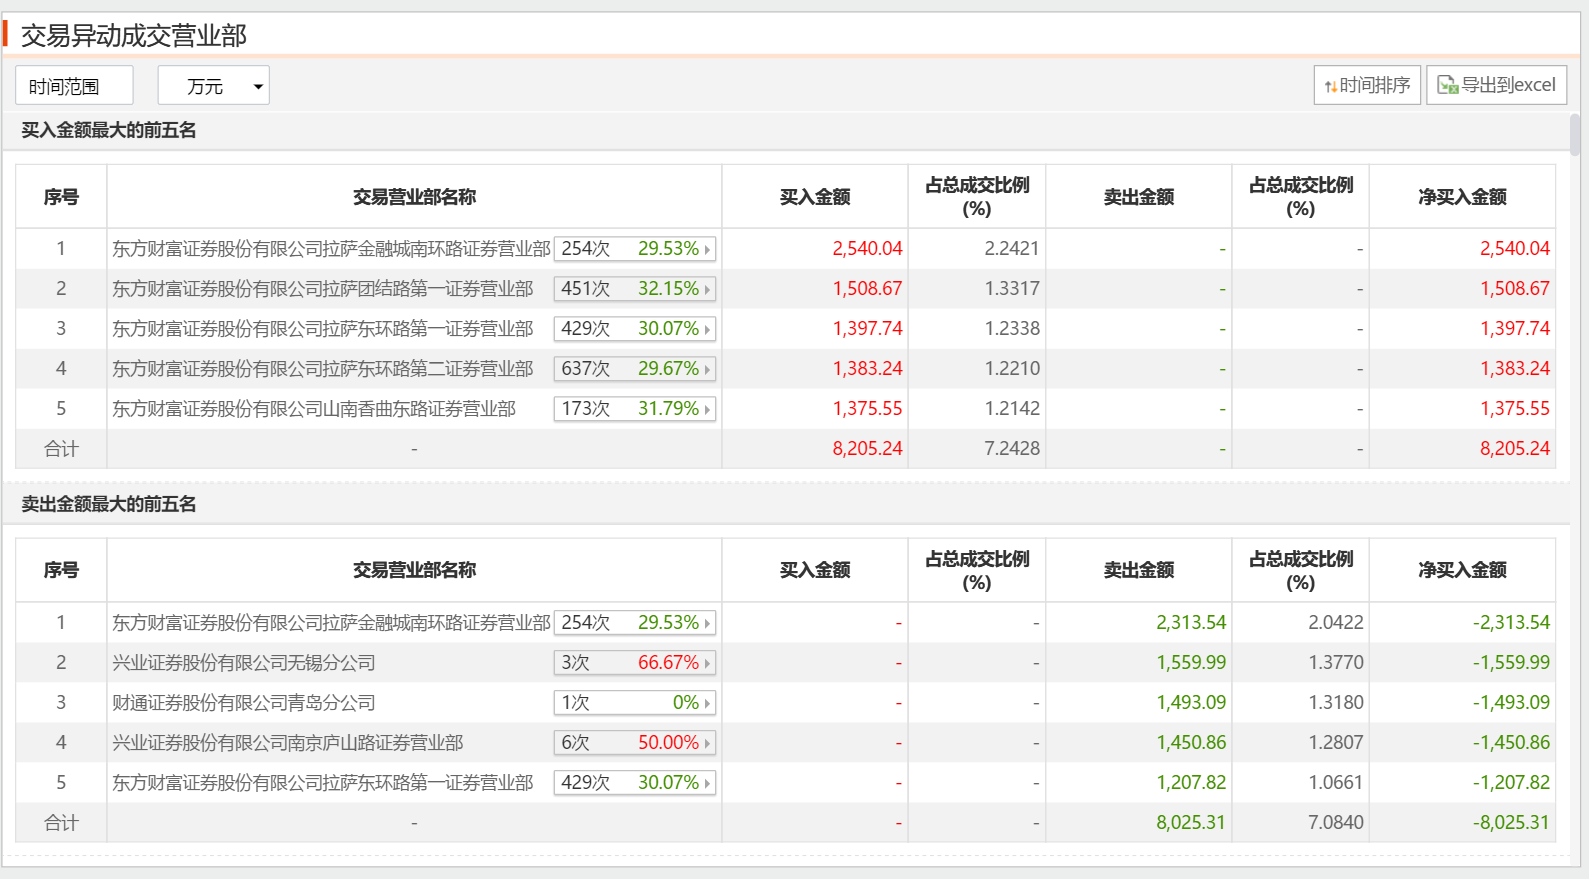Image resolution: width=1589 pixels, height=879 pixels.
Task: Expand the 637次 29.67% badge
Action: click(x=635, y=369)
